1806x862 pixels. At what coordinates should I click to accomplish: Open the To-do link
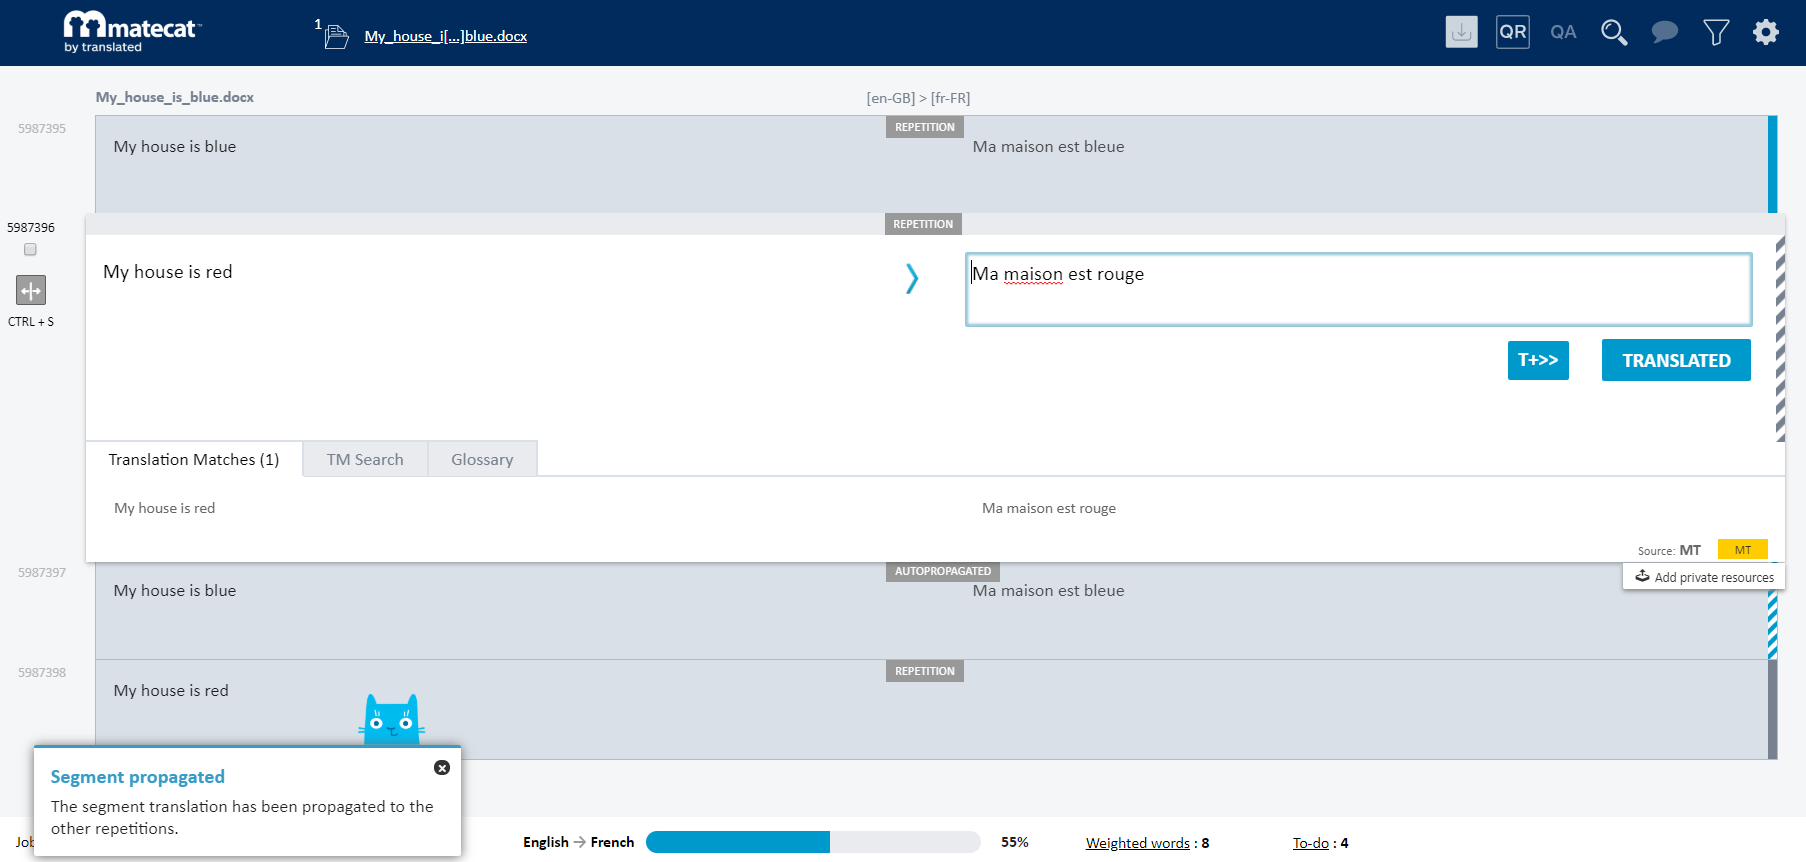pyautogui.click(x=1310, y=843)
